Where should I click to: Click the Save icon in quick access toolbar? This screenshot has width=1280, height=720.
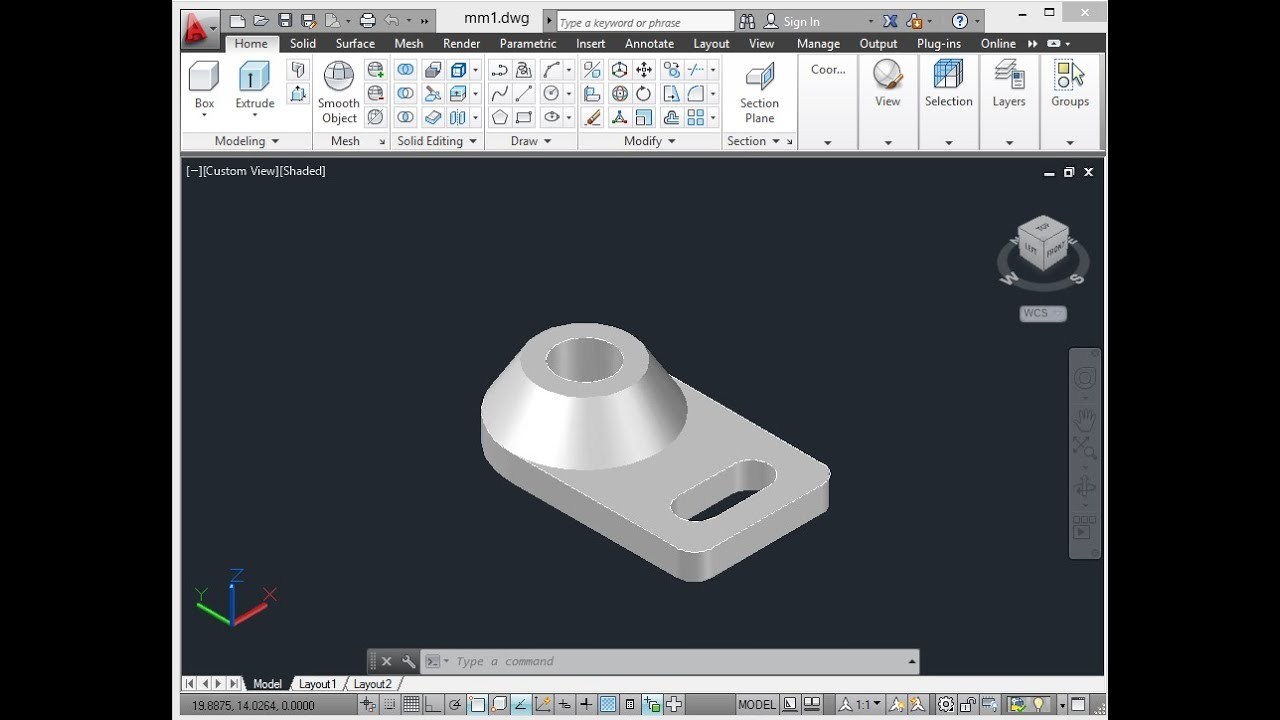tap(285, 20)
